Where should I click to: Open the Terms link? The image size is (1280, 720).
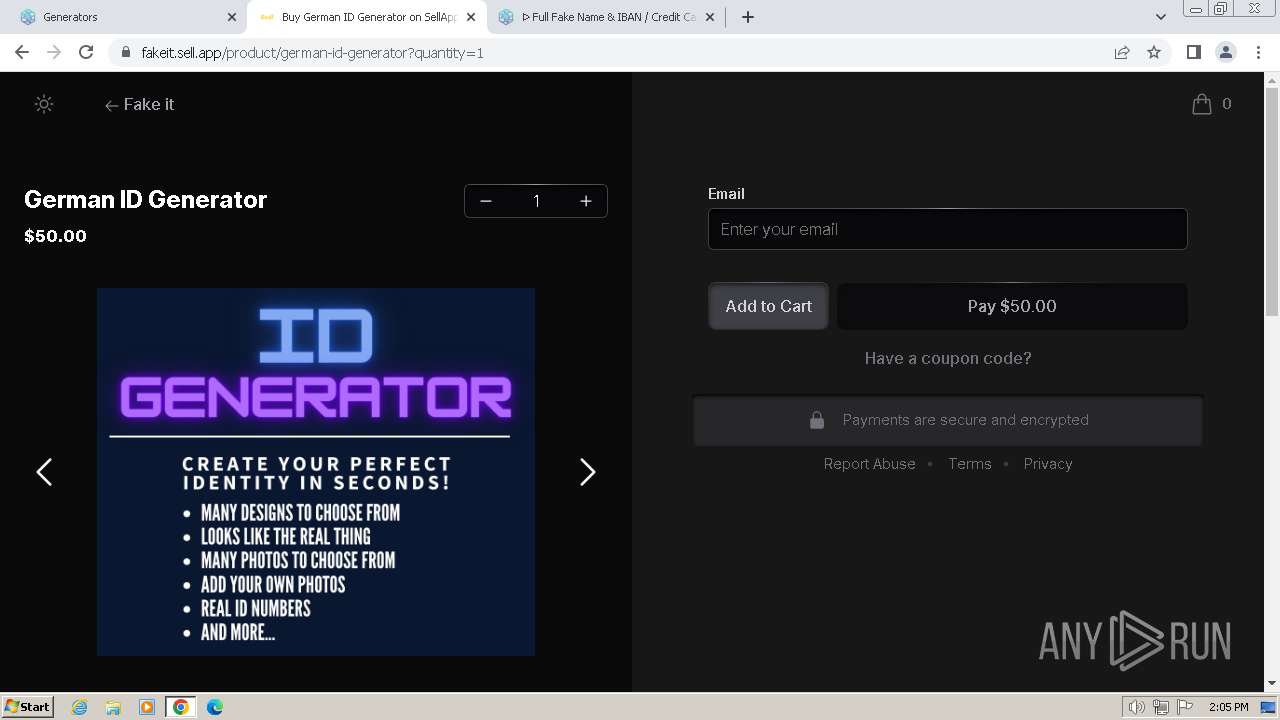coord(970,464)
